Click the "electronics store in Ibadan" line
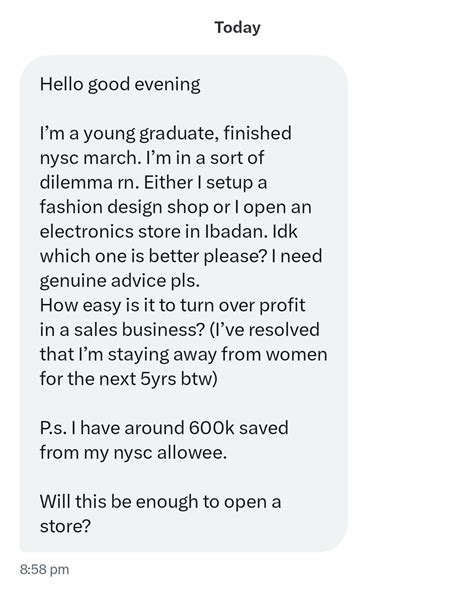Image resolution: width=474 pixels, height=607 pixels. (x=168, y=231)
